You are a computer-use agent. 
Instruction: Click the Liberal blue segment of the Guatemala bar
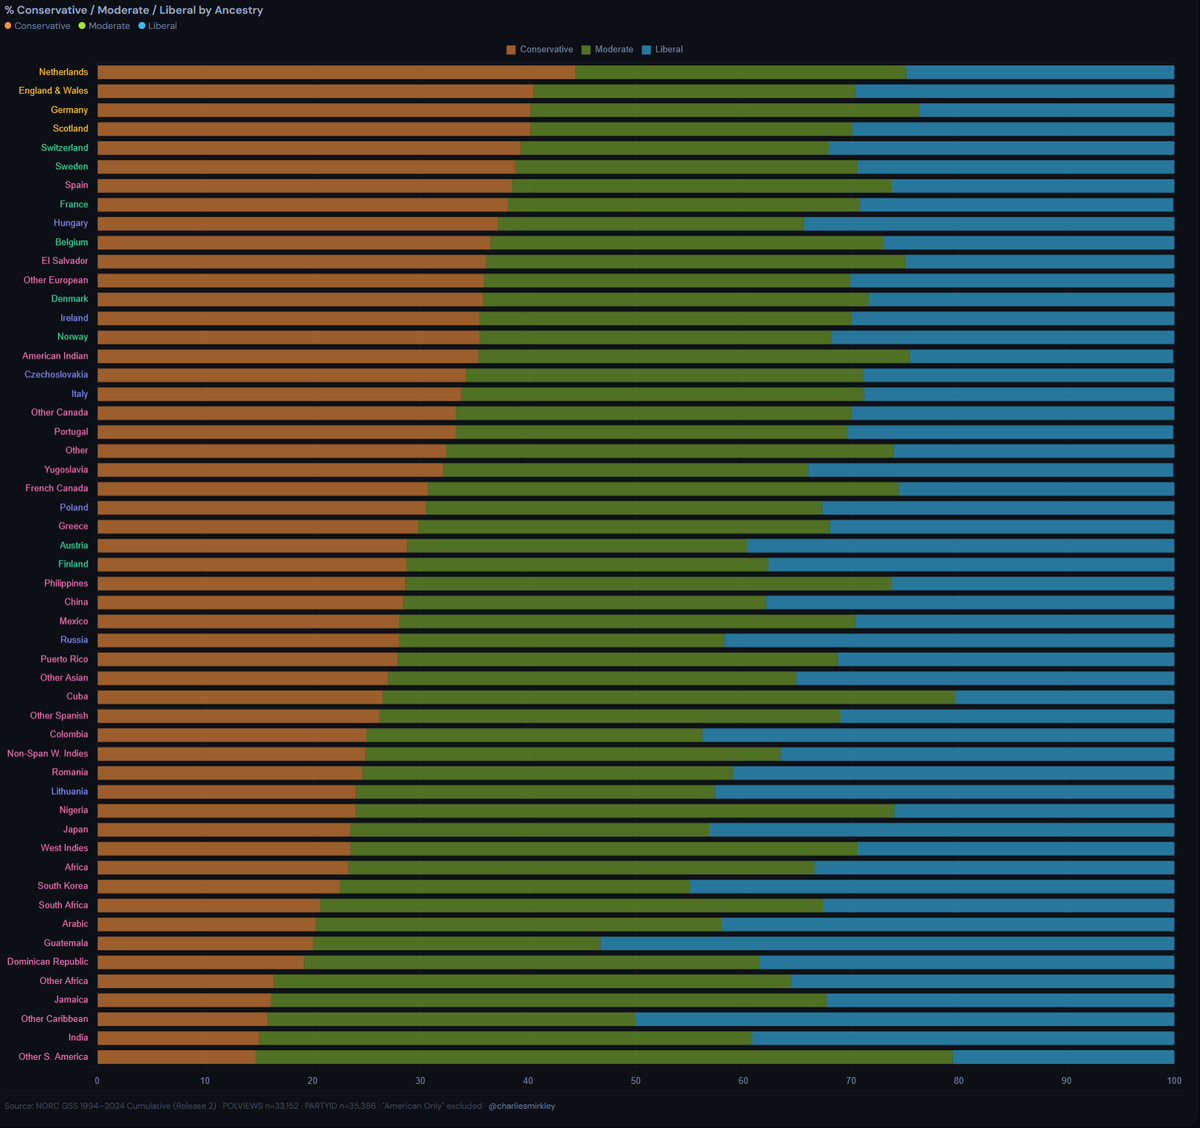[x=887, y=943]
